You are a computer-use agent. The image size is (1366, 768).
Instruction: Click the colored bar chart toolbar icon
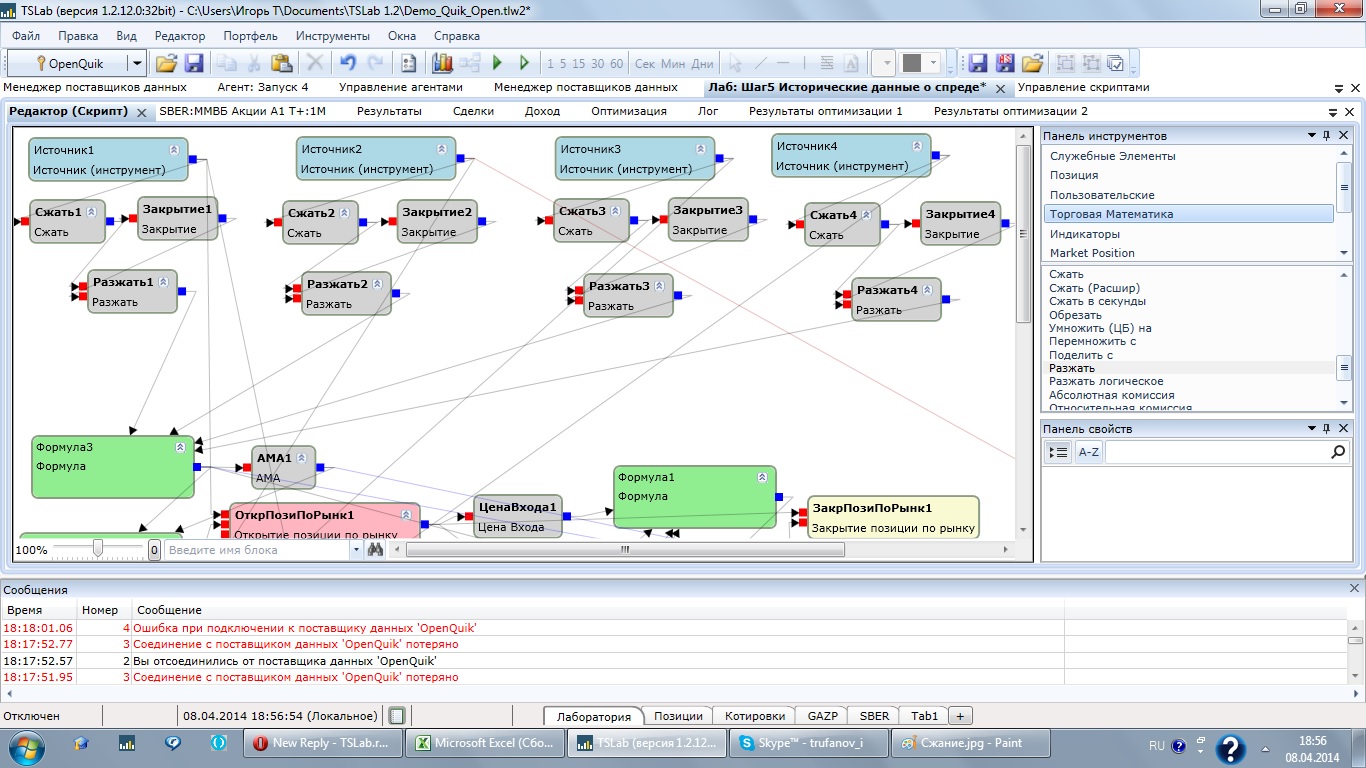pyautogui.click(x=442, y=63)
